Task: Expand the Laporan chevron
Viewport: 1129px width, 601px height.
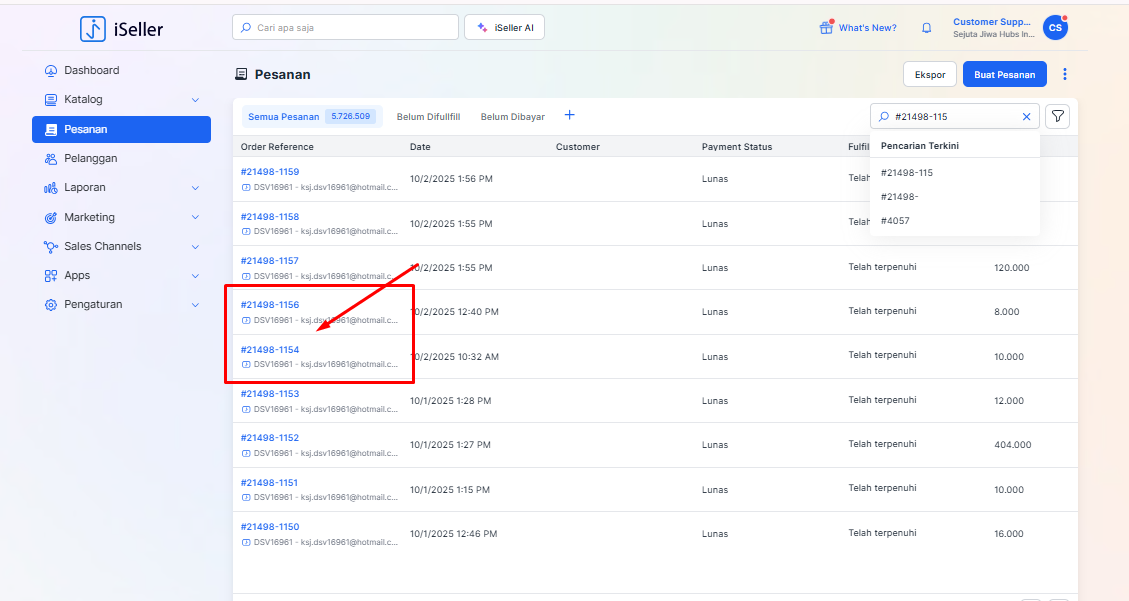Action: coord(195,188)
